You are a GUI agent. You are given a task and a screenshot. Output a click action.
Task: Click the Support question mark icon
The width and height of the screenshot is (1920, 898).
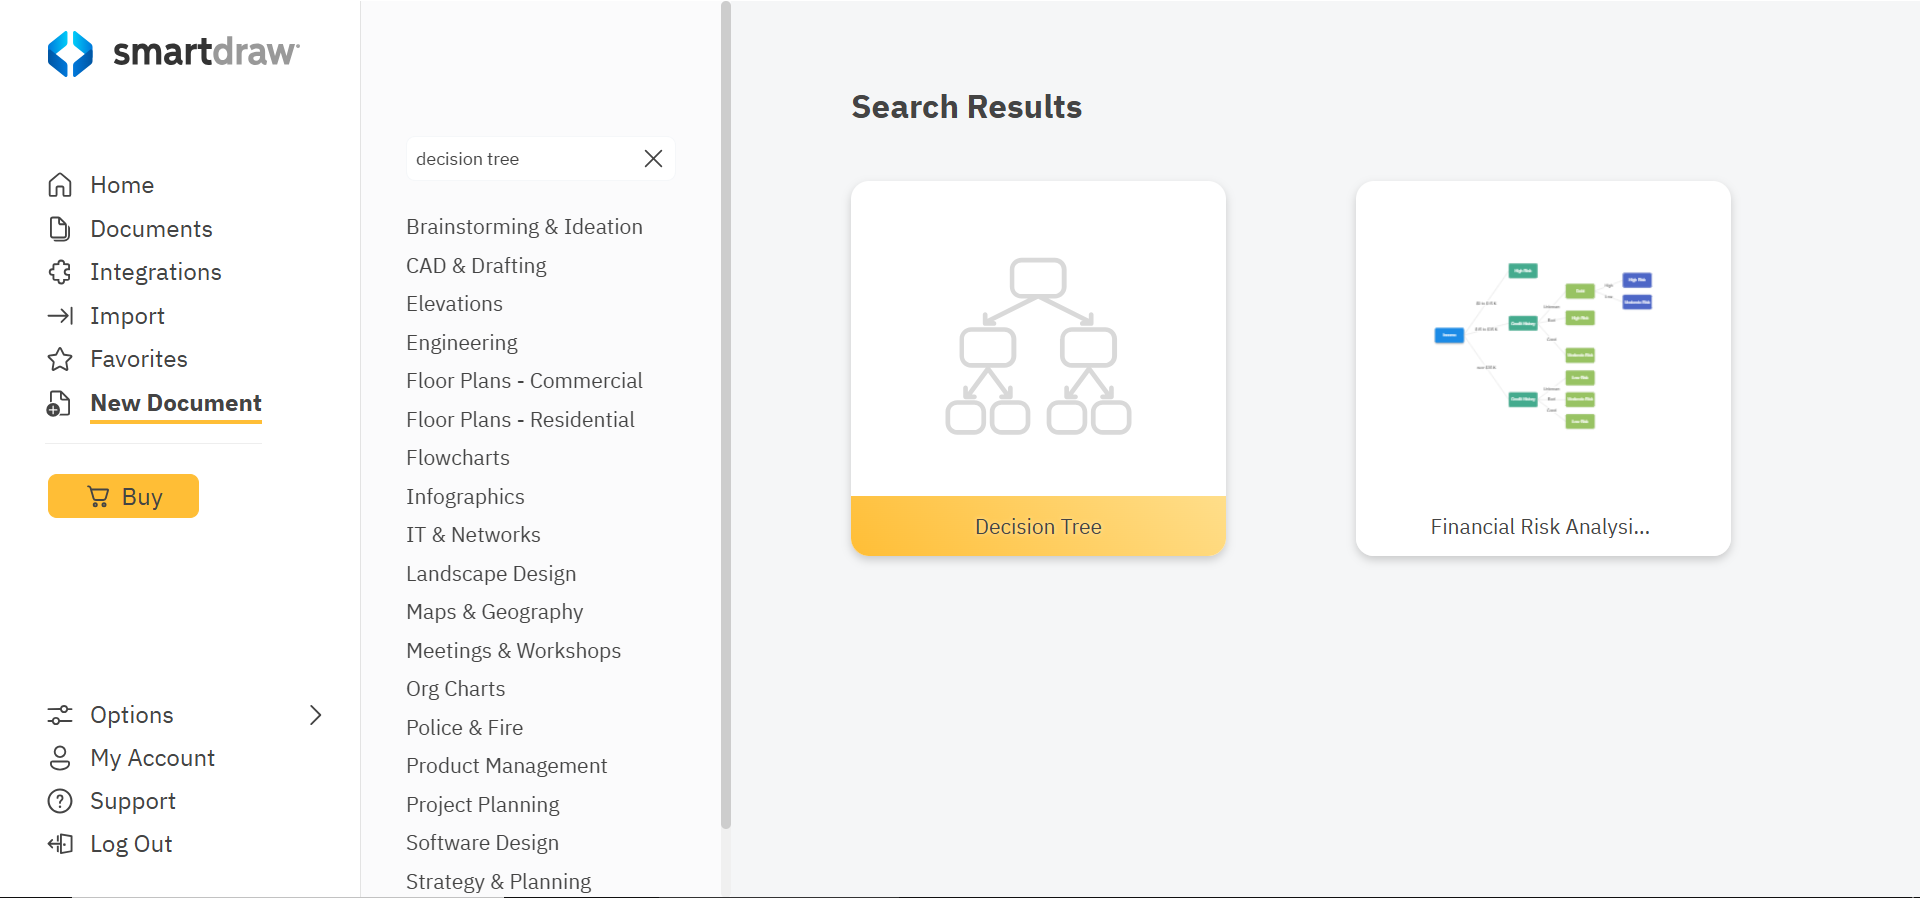click(x=60, y=801)
